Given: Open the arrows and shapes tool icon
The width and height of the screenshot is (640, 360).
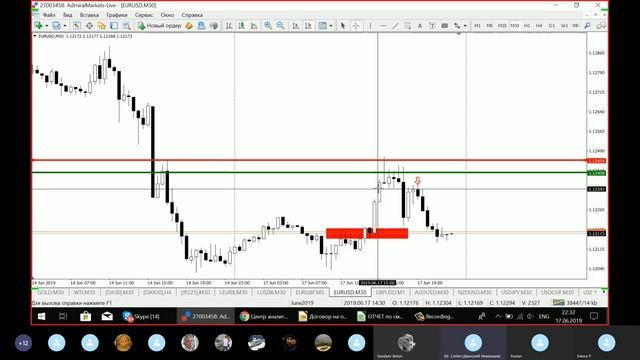Looking at the screenshot, I should click(457, 26).
